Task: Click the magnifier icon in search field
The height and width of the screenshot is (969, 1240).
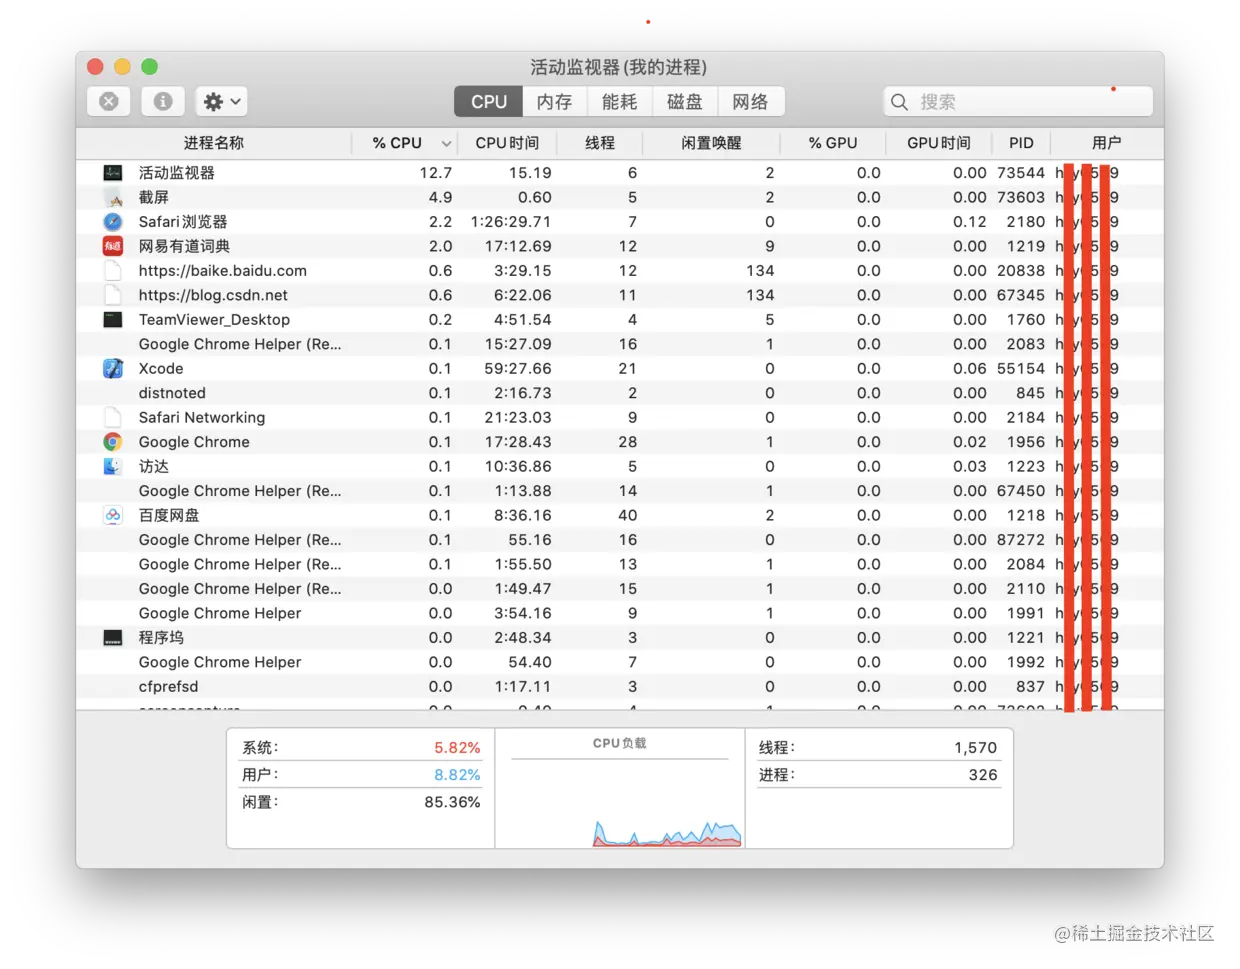Action: pos(899,102)
